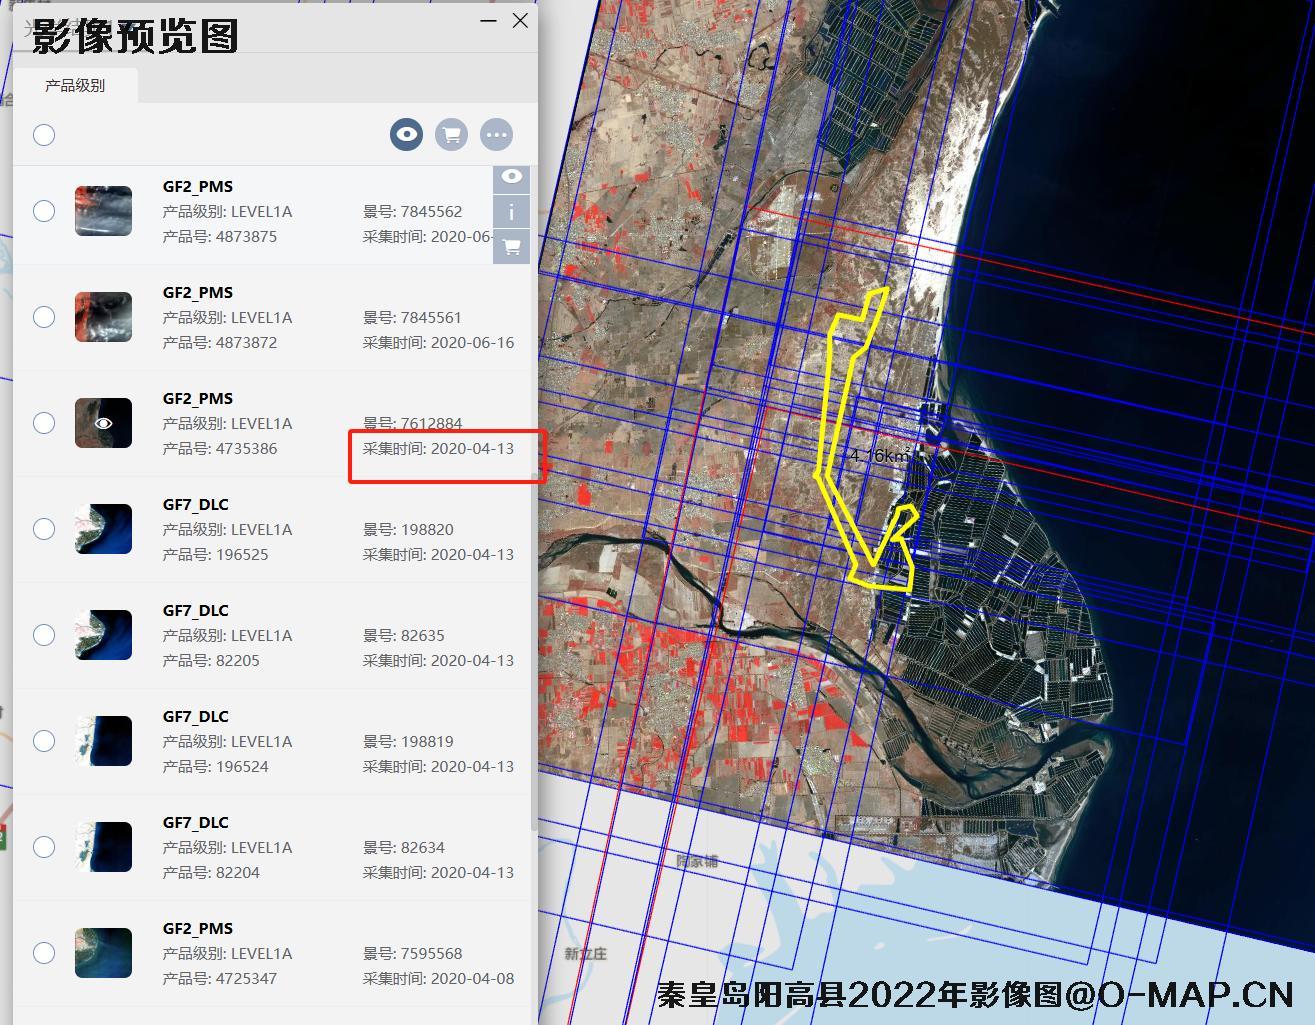Minimize the image preview panel
The width and height of the screenshot is (1315, 1025).
coord(488,20)
